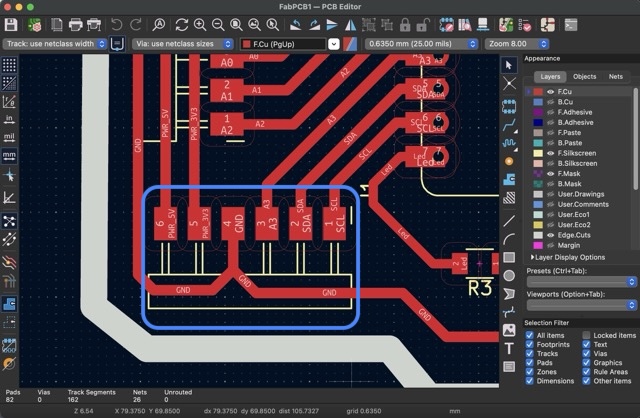Screen dimensions: 640x418
Task: Click the Margin magenta color swatch
Action: [x=538, y=245]
